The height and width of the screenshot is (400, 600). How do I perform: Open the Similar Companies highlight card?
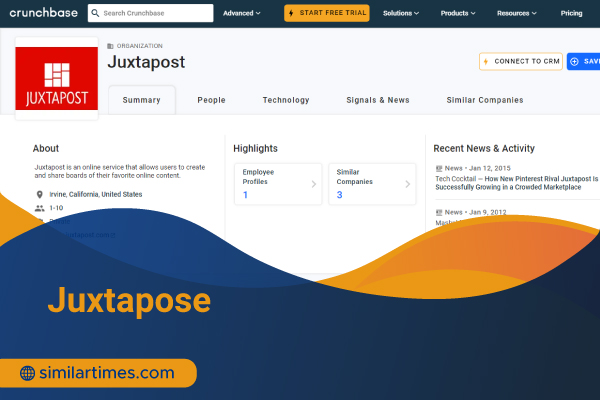372,184
